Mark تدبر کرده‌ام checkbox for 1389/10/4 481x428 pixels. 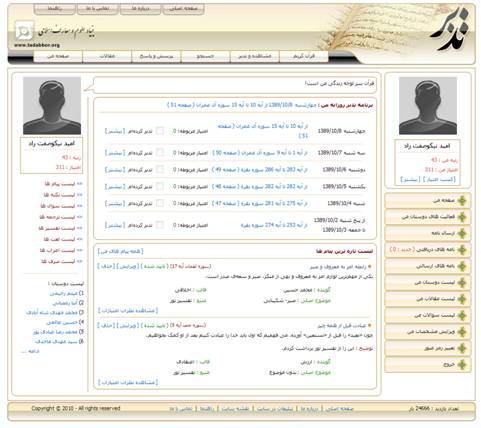(x=160, y=203)
